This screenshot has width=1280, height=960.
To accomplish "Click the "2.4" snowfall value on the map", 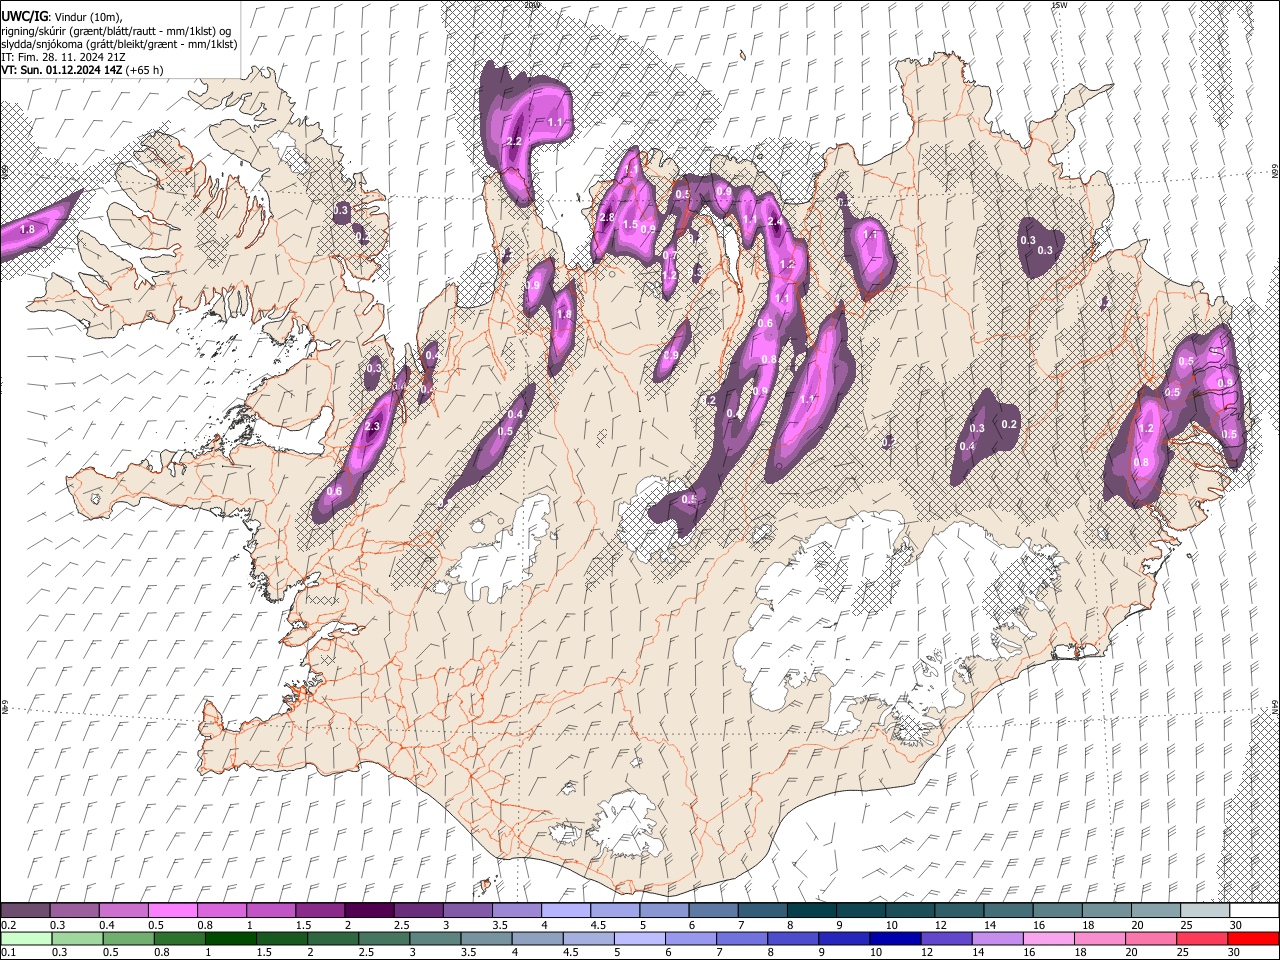I will (774, 222).
